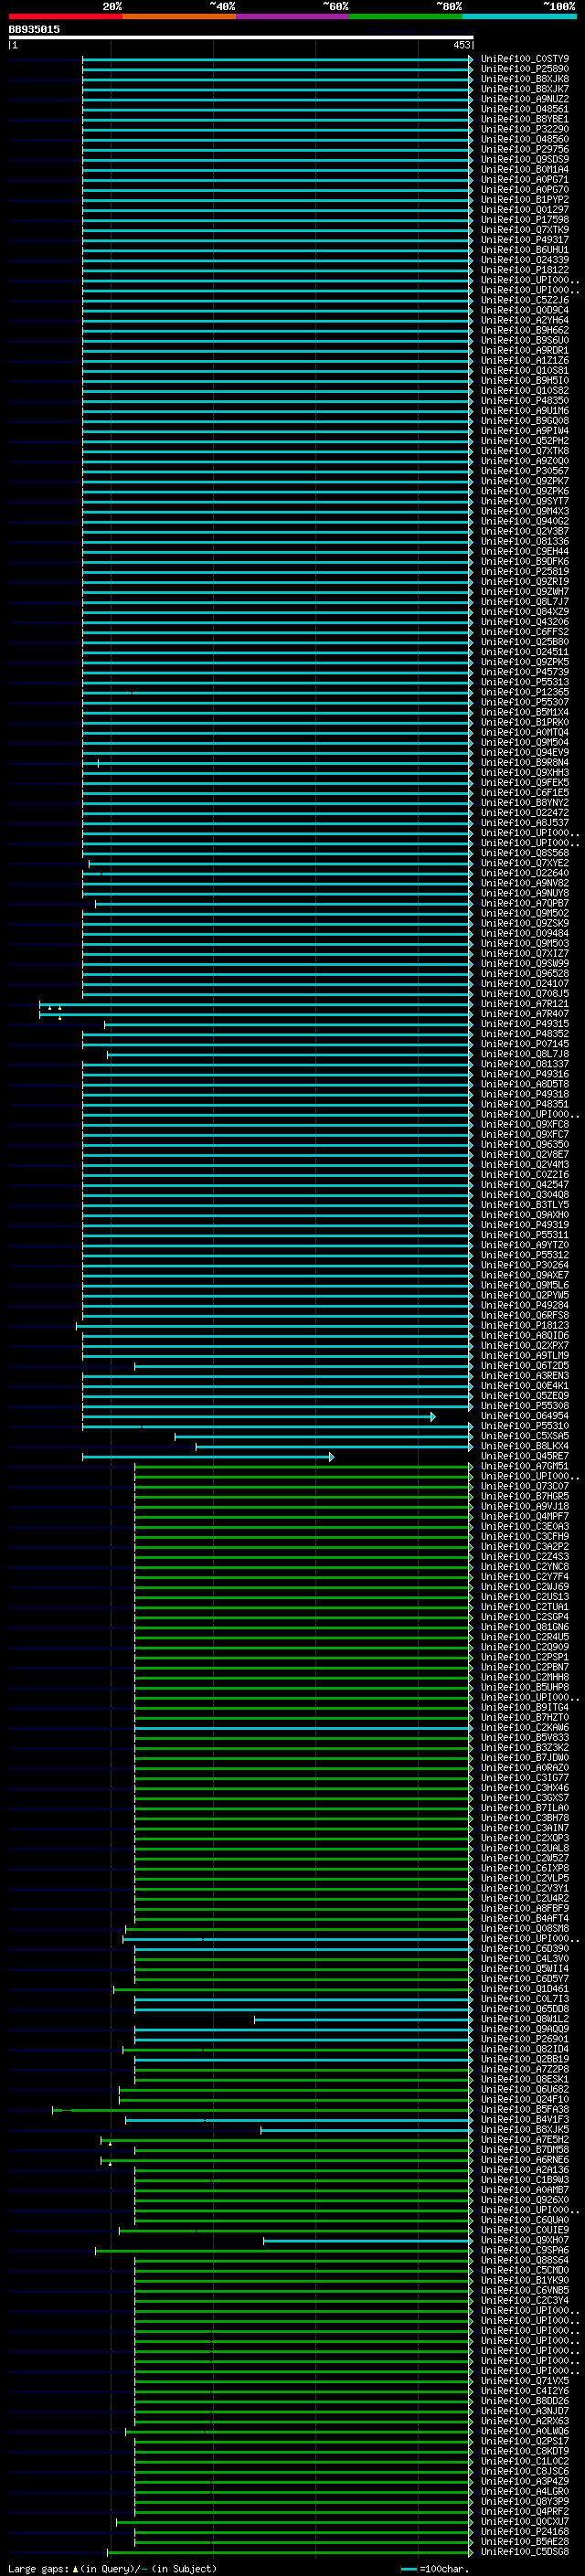Open hit UniRef100_P32290

[525, 129]
